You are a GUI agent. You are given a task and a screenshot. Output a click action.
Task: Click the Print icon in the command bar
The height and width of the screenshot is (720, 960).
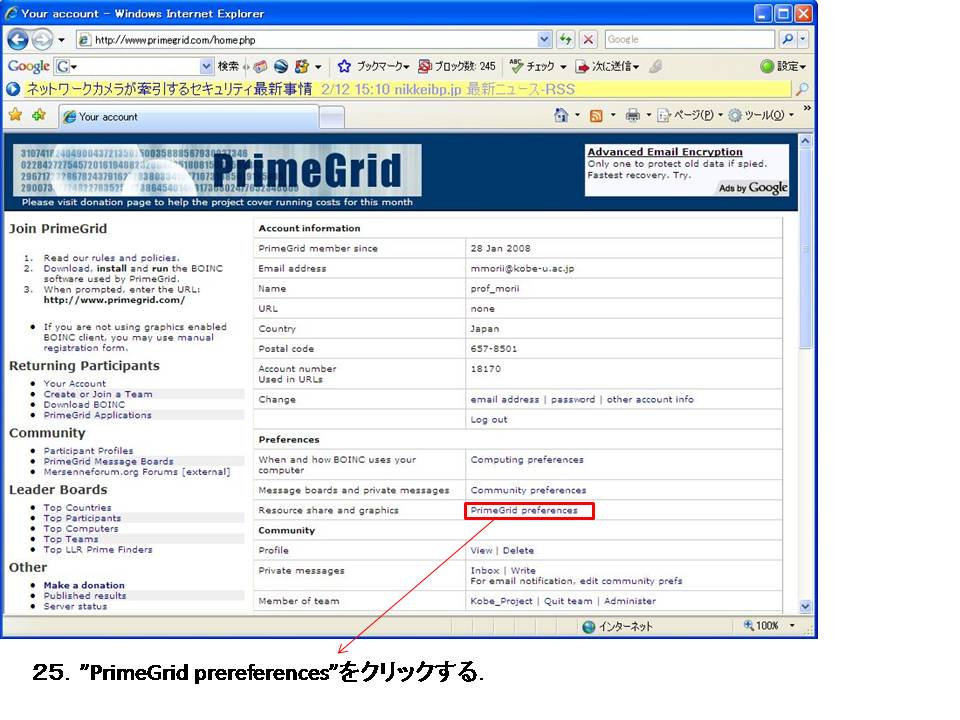click(632, 115)
